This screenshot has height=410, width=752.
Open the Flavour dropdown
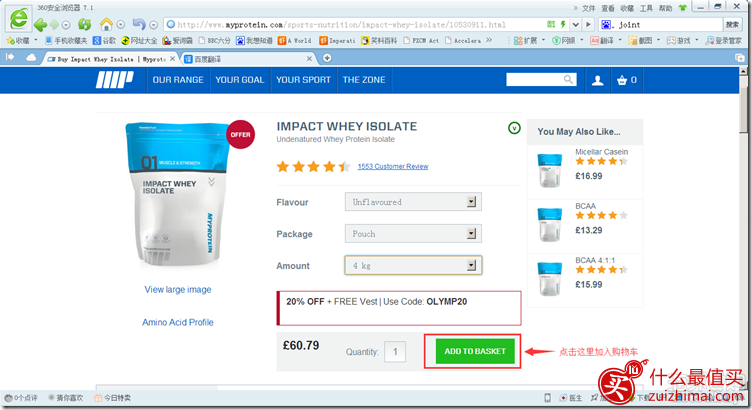point(413,202)
